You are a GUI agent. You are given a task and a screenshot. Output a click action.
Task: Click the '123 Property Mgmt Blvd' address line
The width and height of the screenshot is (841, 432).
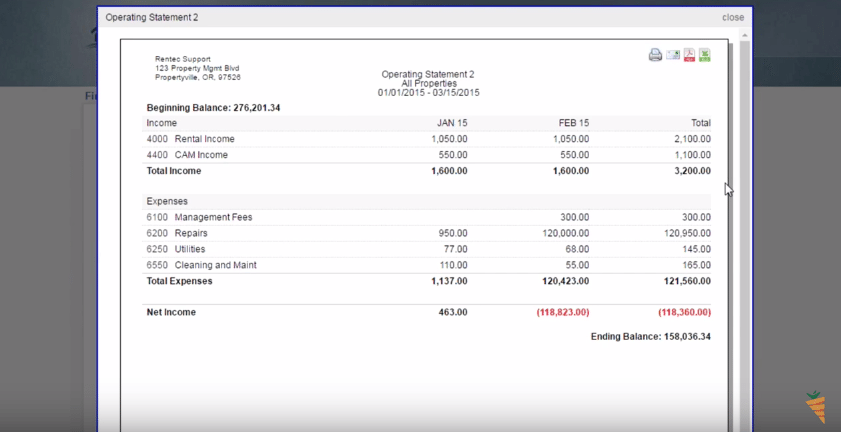tap(197, 68)
